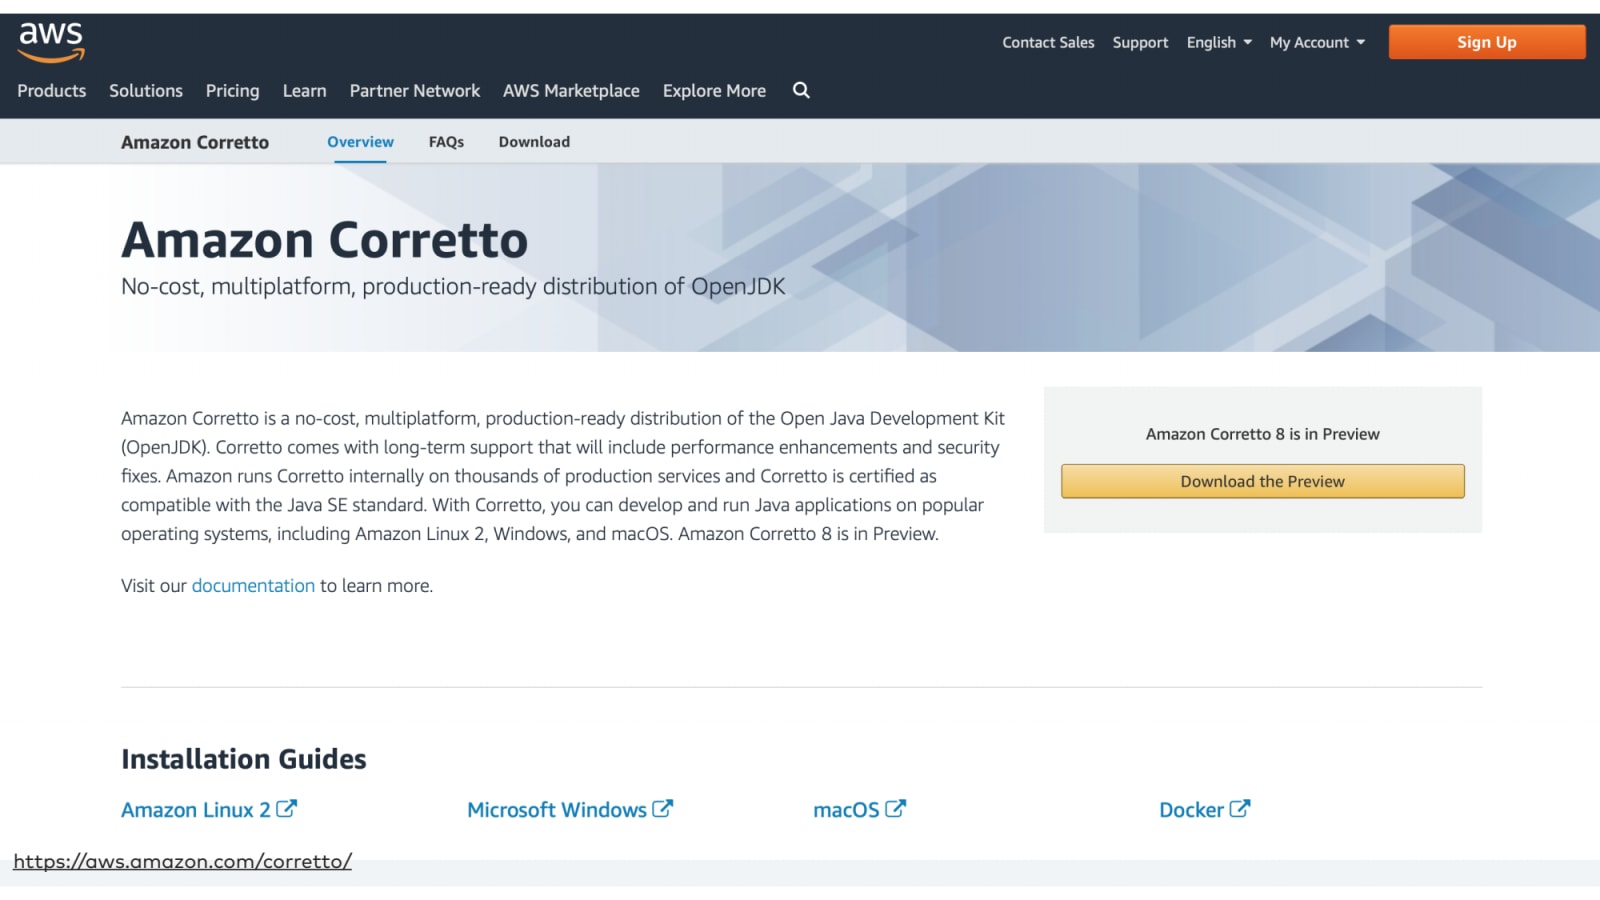1600x900 pixels.
Task: Click external link icon beside macOS
Action: pyautogui.click(x=895, y=808)
